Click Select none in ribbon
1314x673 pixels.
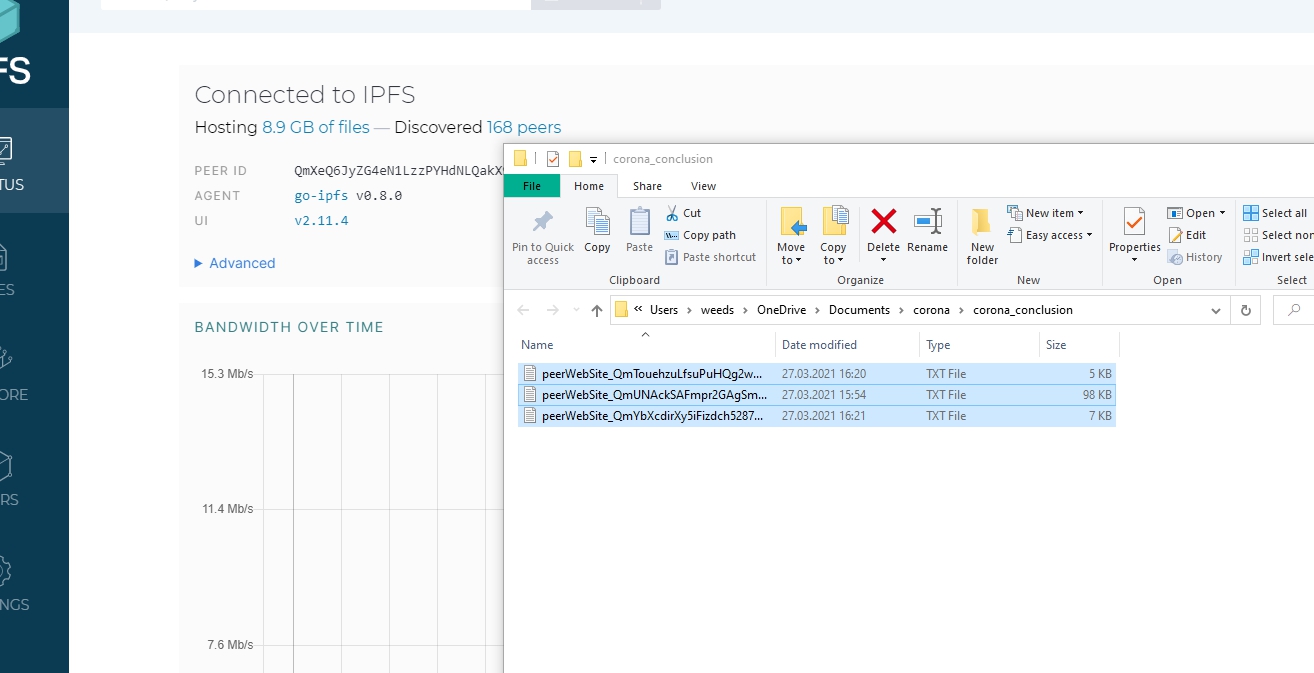[x=1279, y=235]
